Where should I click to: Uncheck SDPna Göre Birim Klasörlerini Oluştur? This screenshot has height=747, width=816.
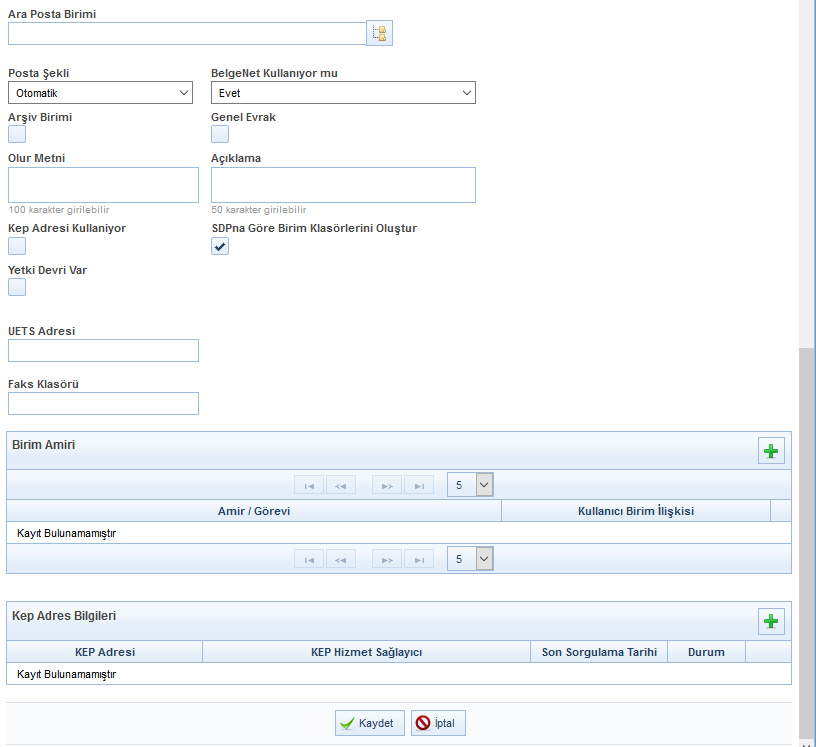(x=220, y=245)
